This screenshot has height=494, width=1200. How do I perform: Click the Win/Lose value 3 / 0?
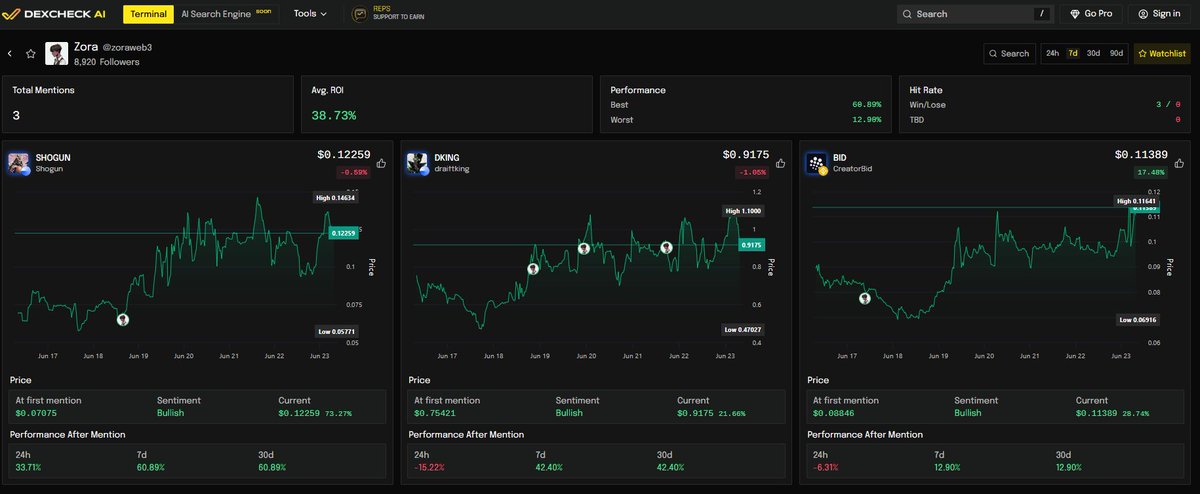[x=1169, y=104]
